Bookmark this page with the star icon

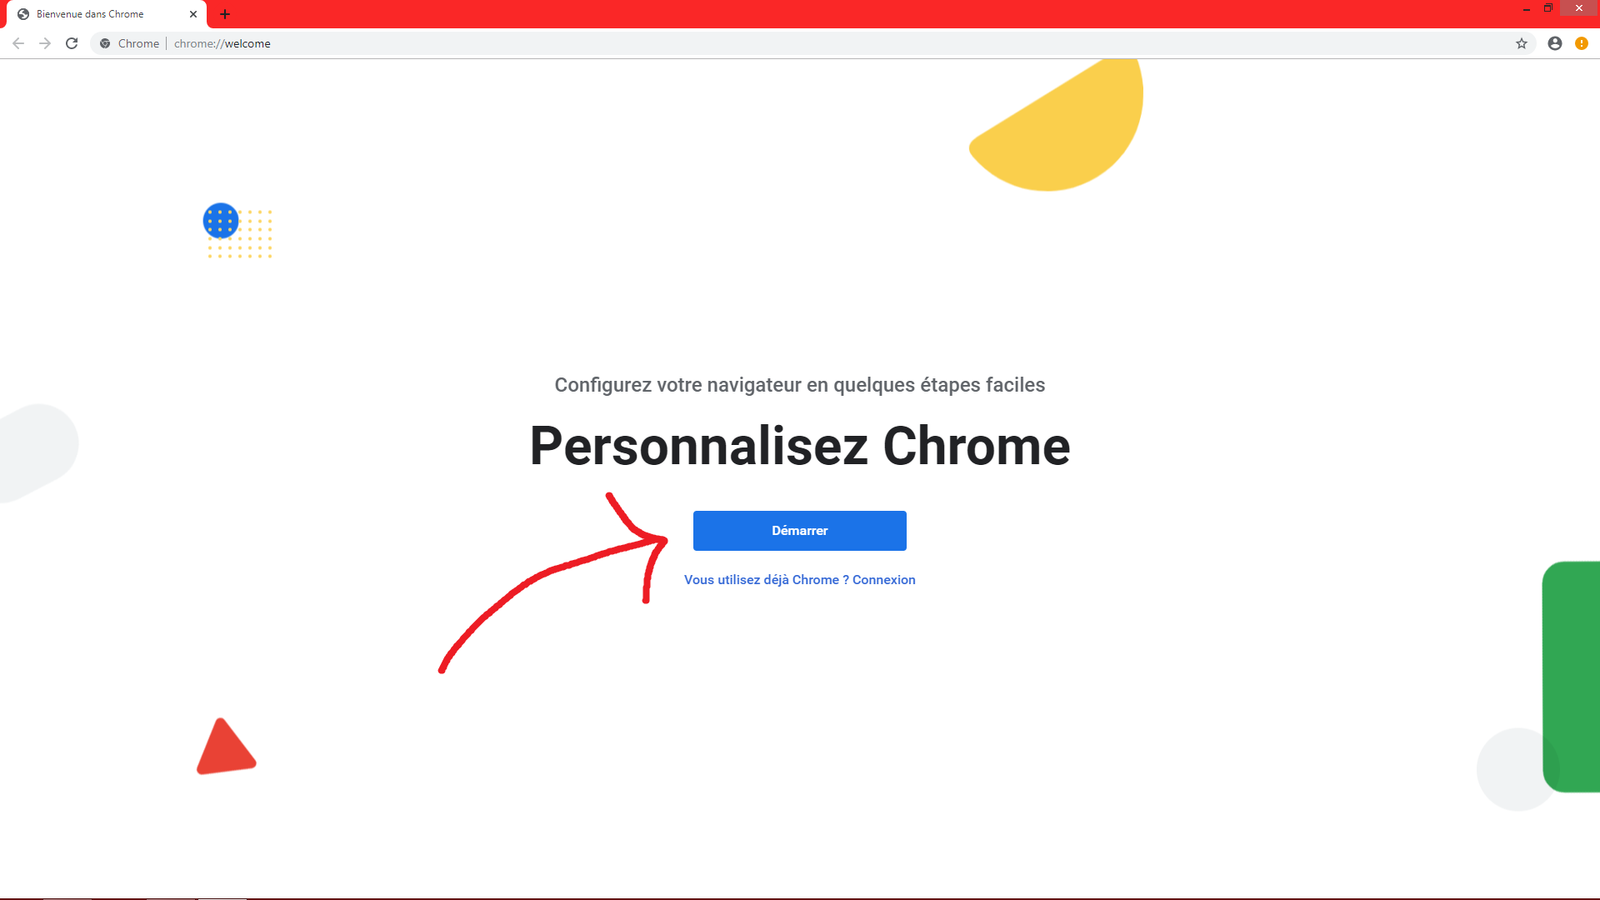coord(1521,43)
